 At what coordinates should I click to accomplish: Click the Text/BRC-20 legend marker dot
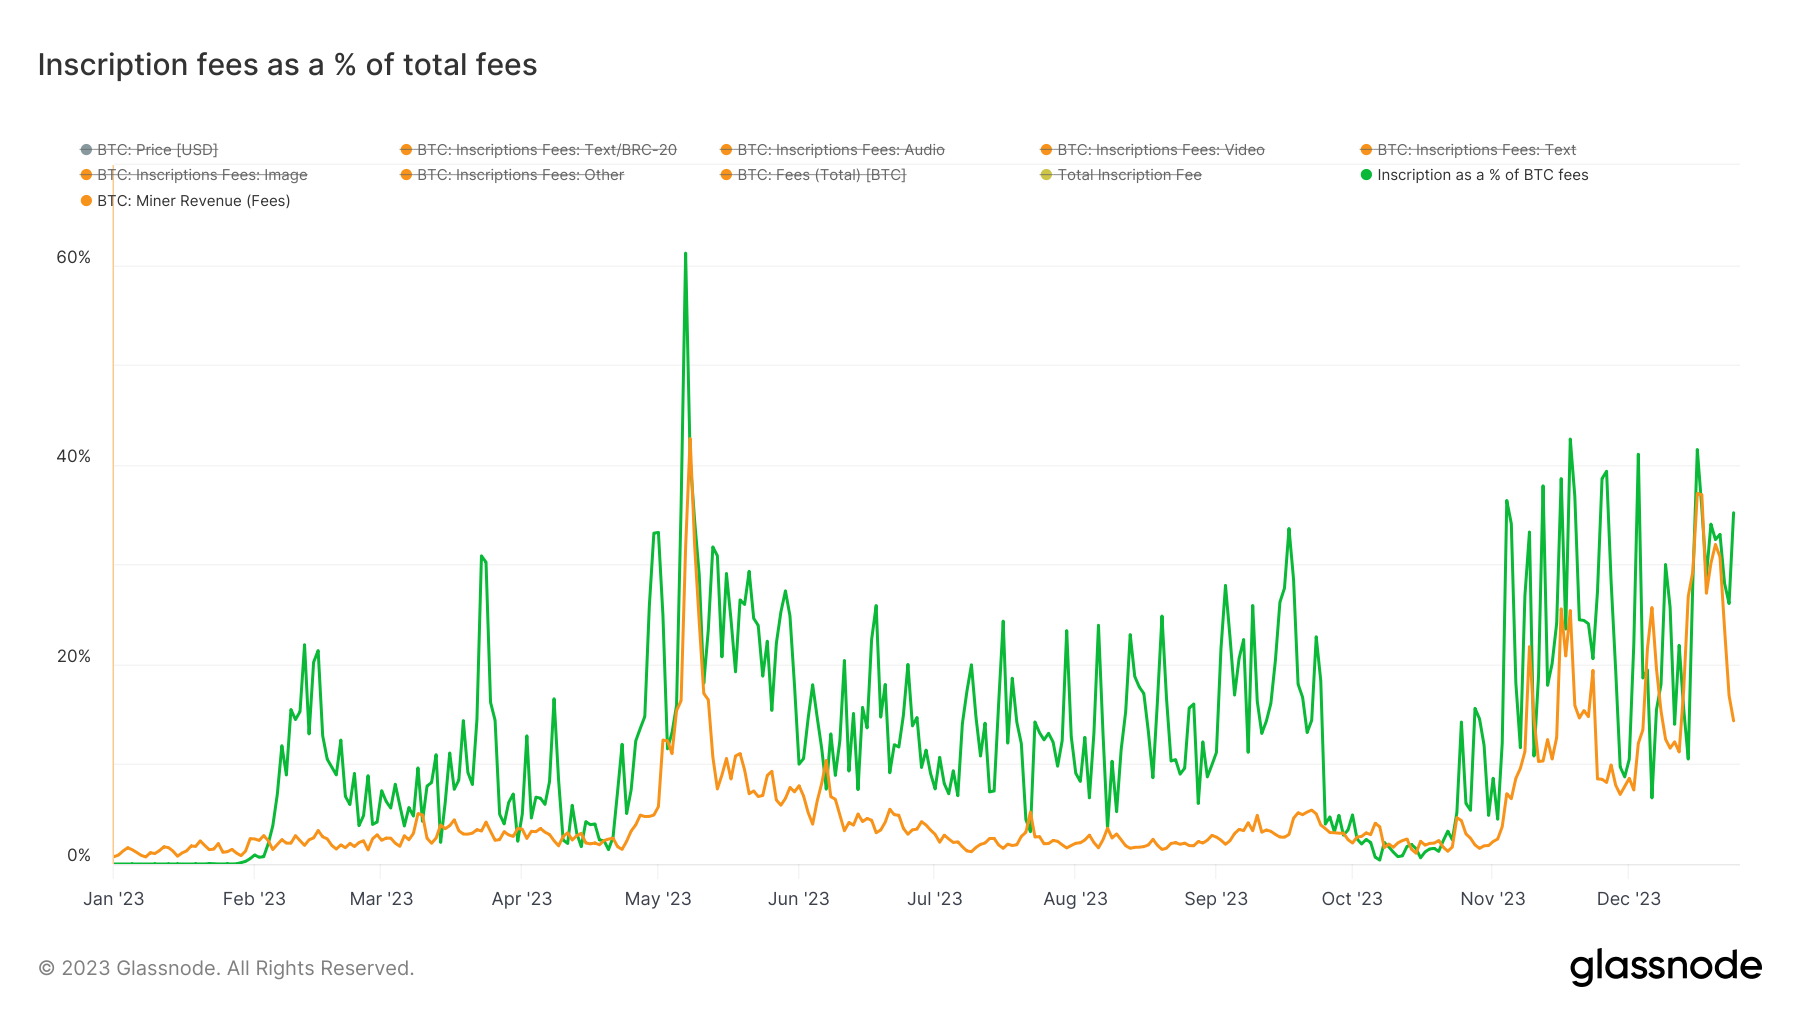point(406,150)
